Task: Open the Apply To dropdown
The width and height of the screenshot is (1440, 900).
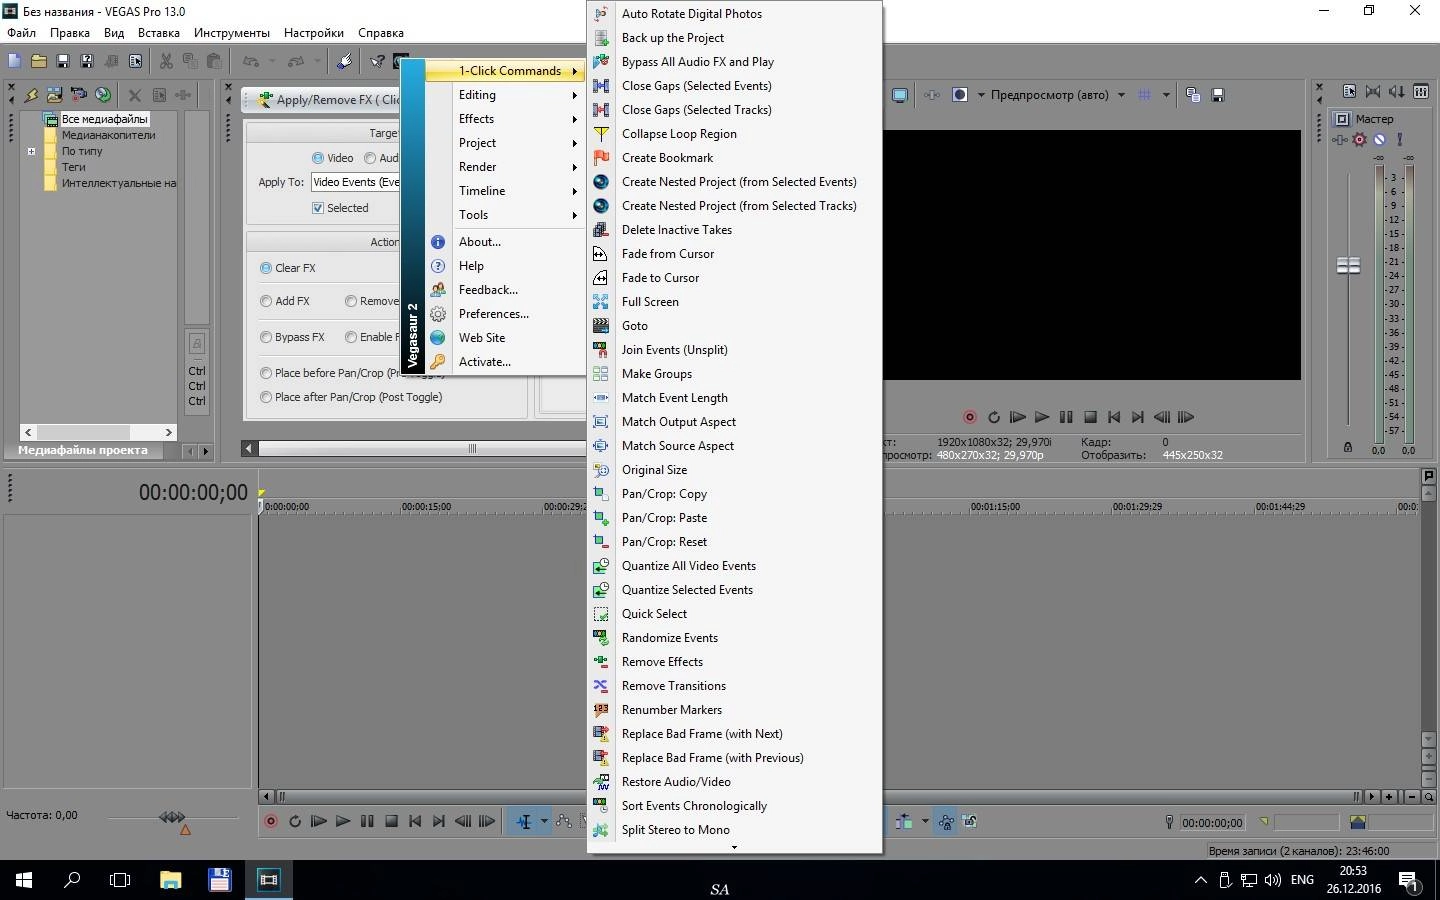Action: click(x=355, y=182)
